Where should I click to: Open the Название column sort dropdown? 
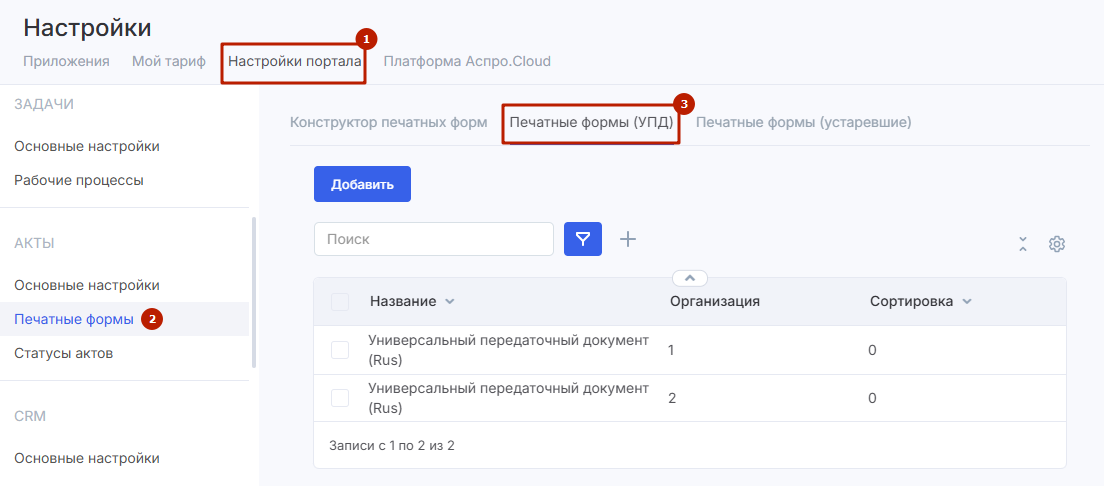point(449,302)
